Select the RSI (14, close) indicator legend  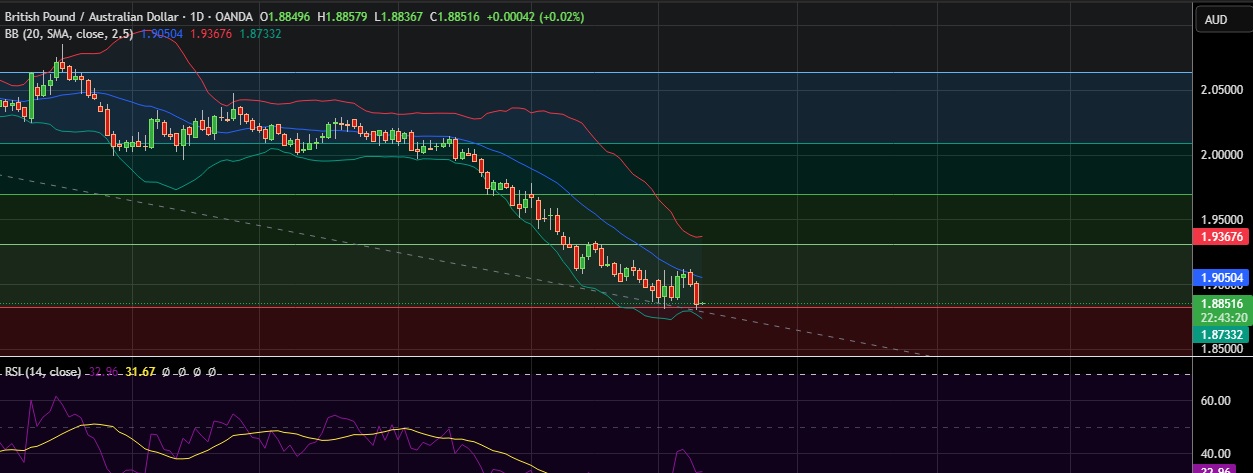pyautogui.click(x=40, y=372)
